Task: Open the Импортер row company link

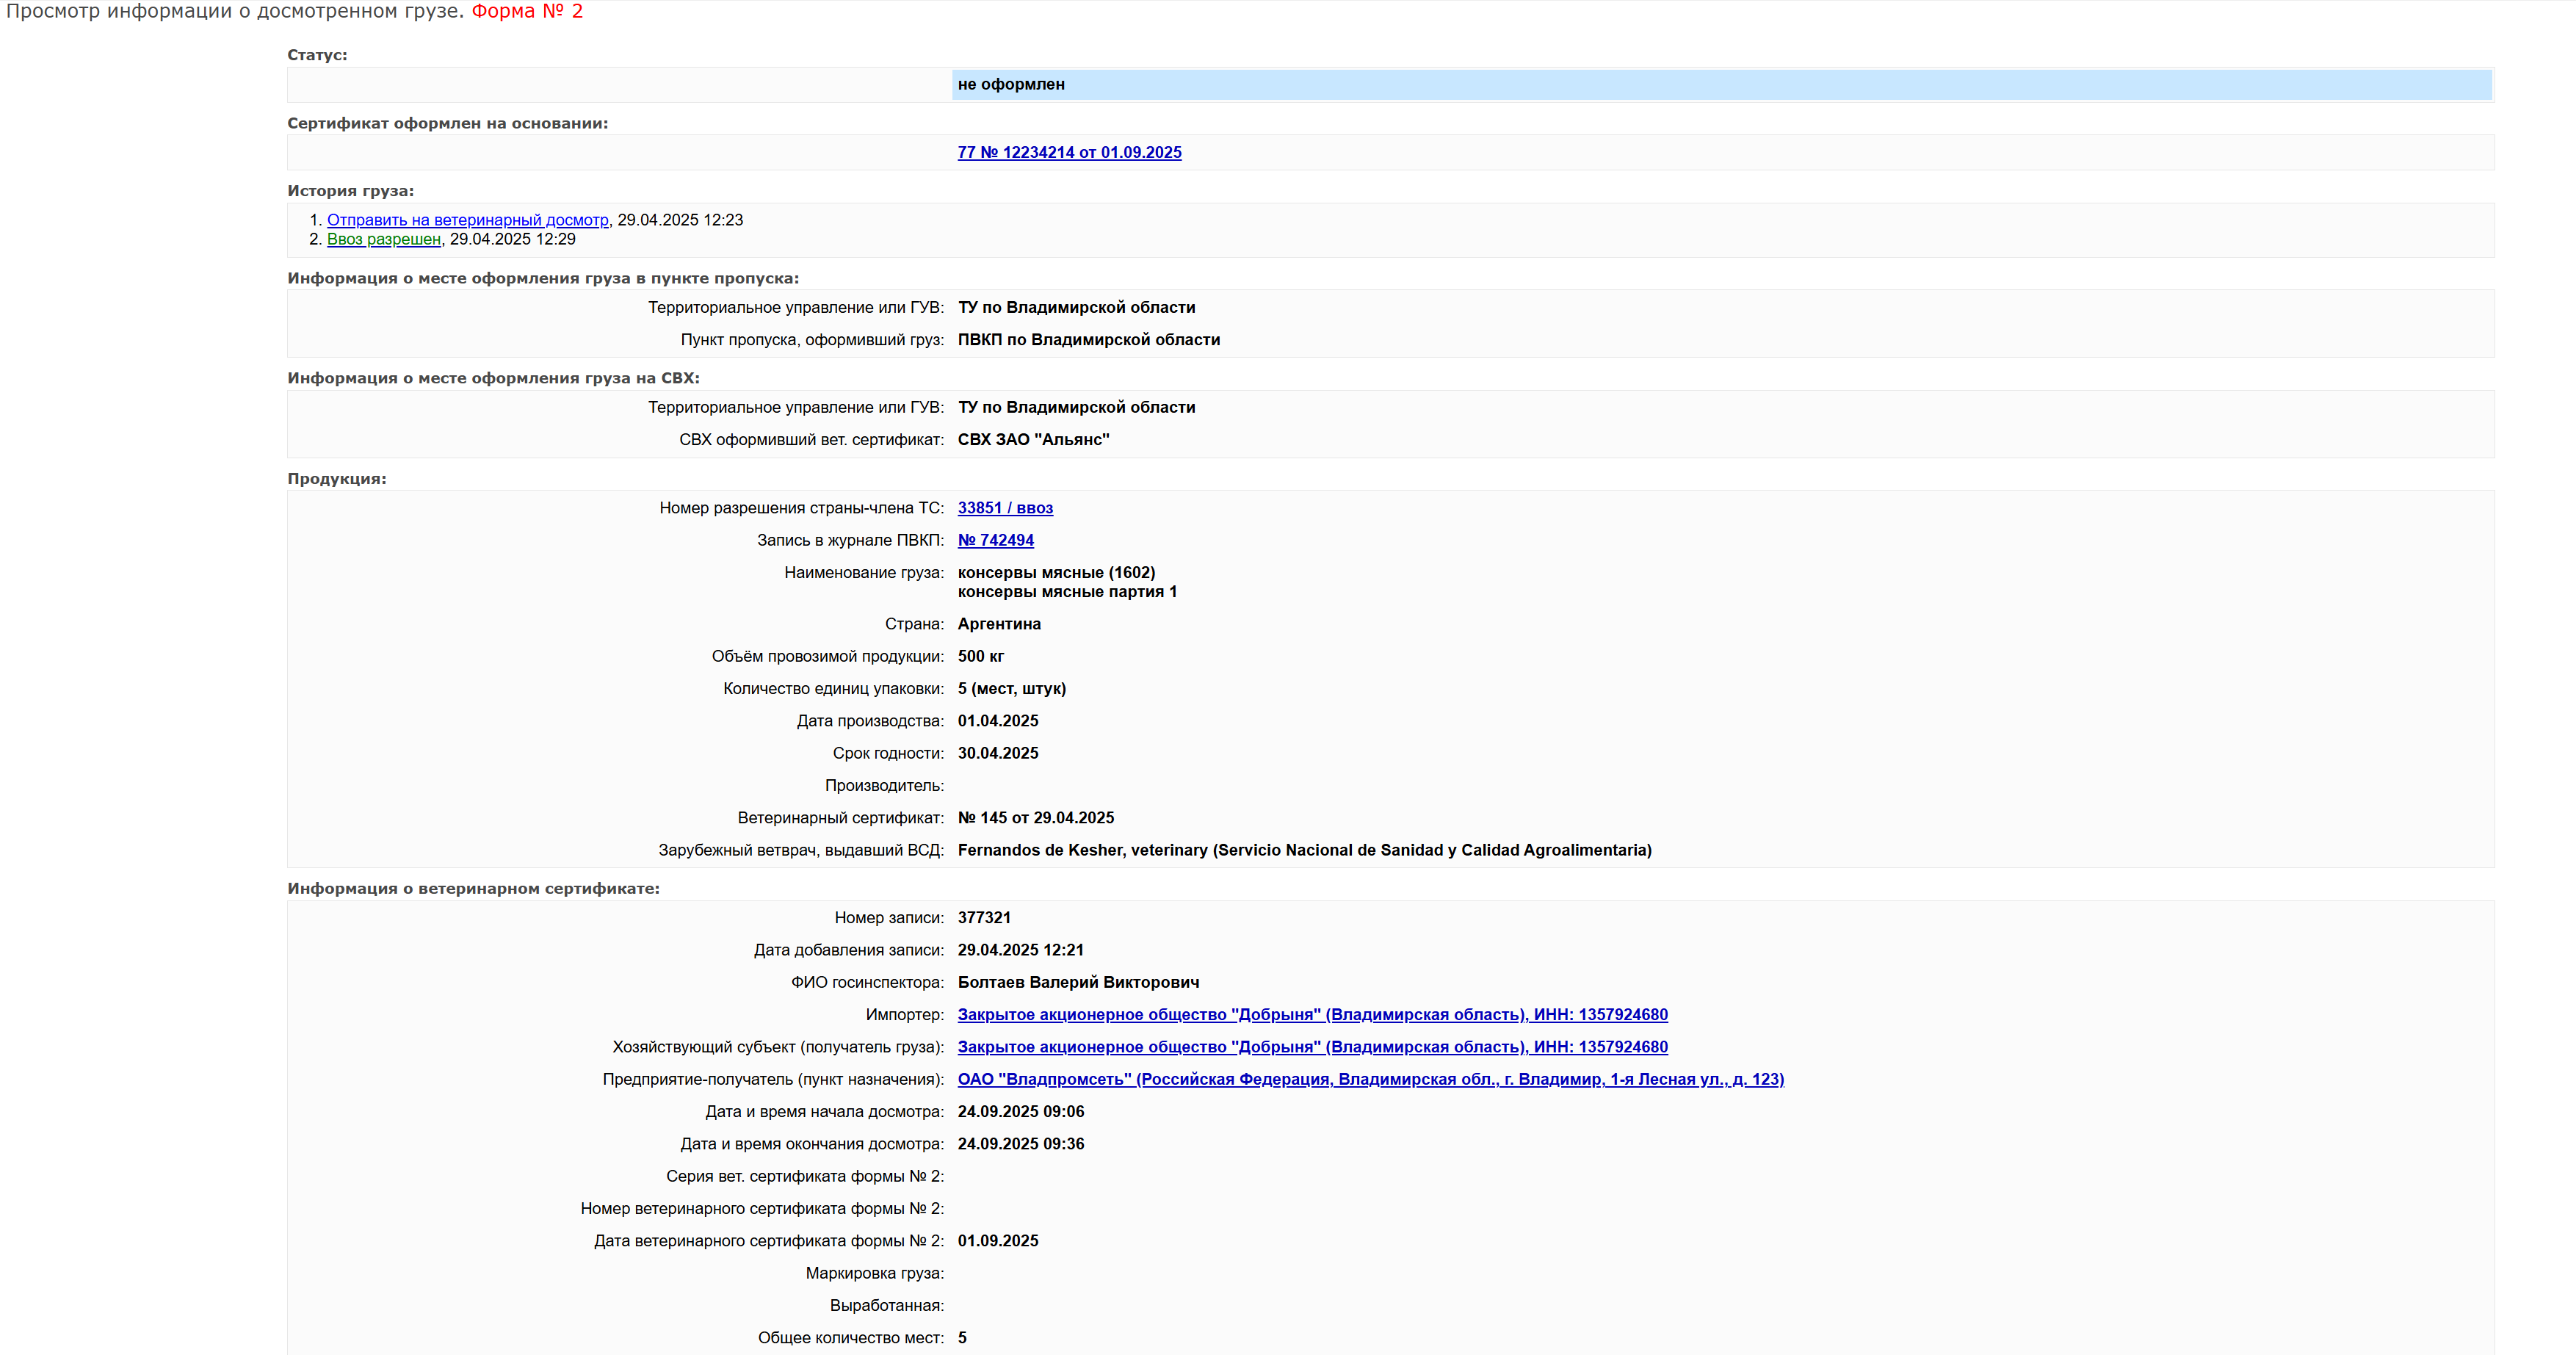Action: click(1312, 1014)
